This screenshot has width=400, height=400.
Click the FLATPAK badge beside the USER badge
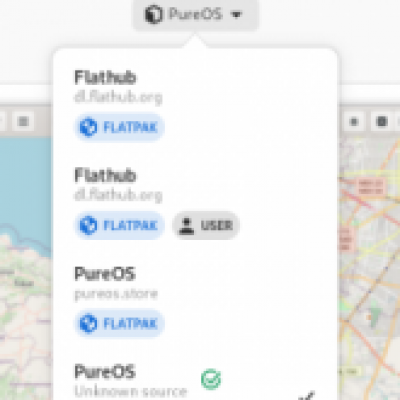click(119, 225)
